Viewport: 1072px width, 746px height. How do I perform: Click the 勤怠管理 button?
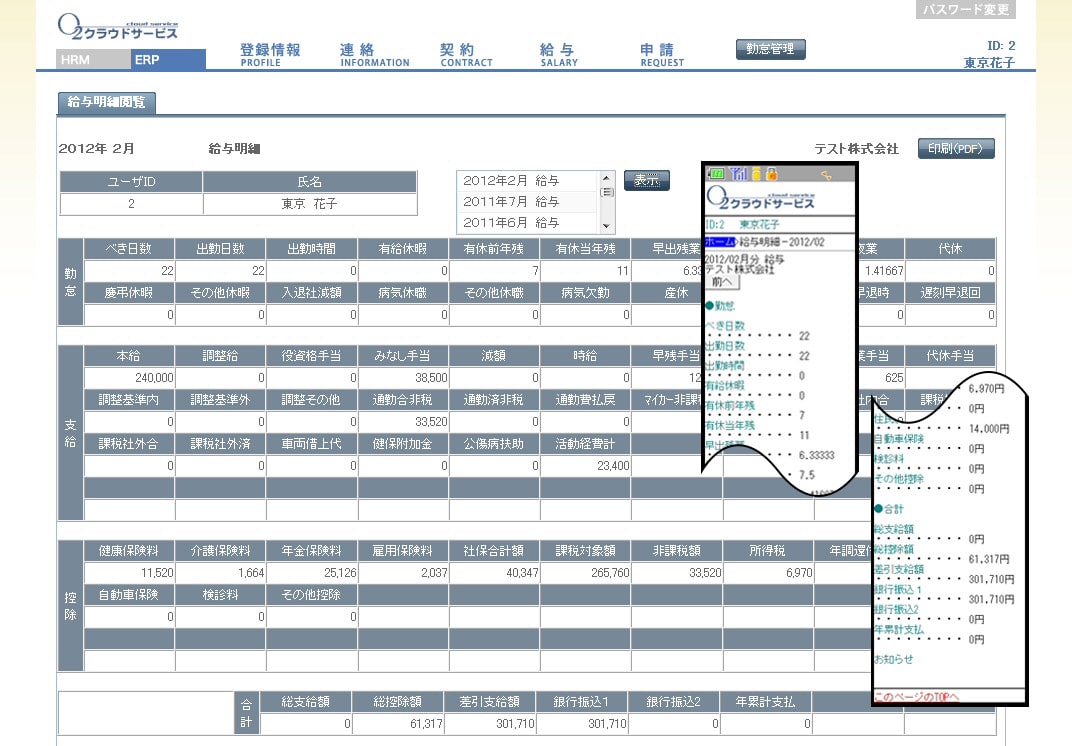click(770, 49)
